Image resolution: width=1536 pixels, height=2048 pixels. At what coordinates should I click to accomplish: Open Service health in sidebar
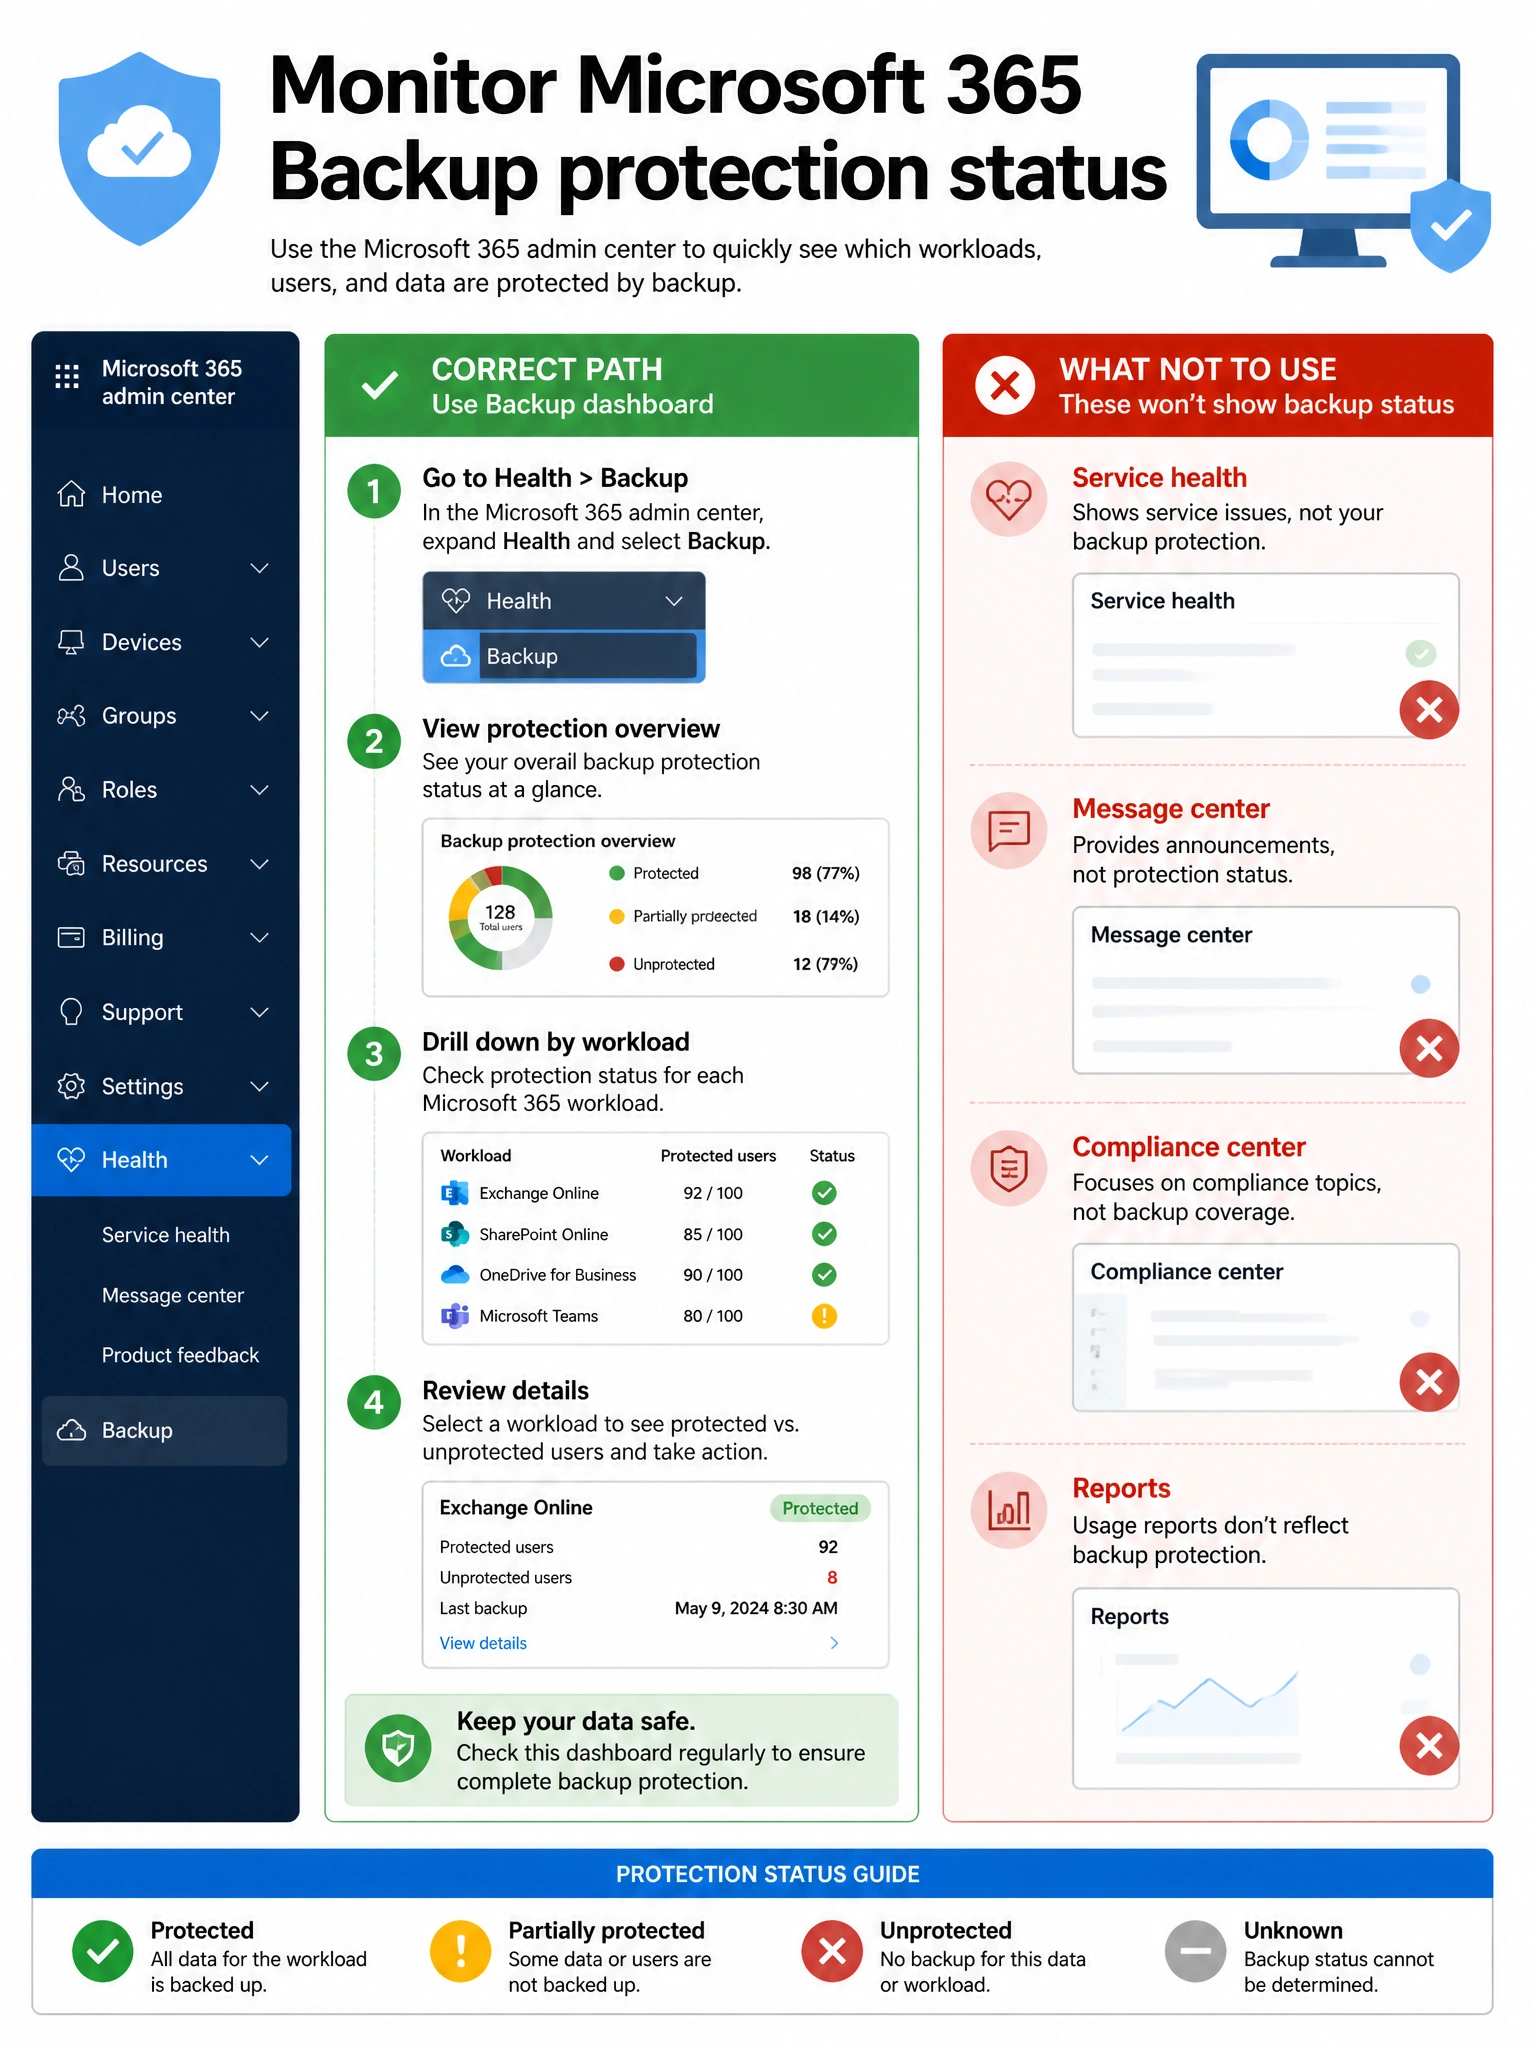coord(166,1235)
